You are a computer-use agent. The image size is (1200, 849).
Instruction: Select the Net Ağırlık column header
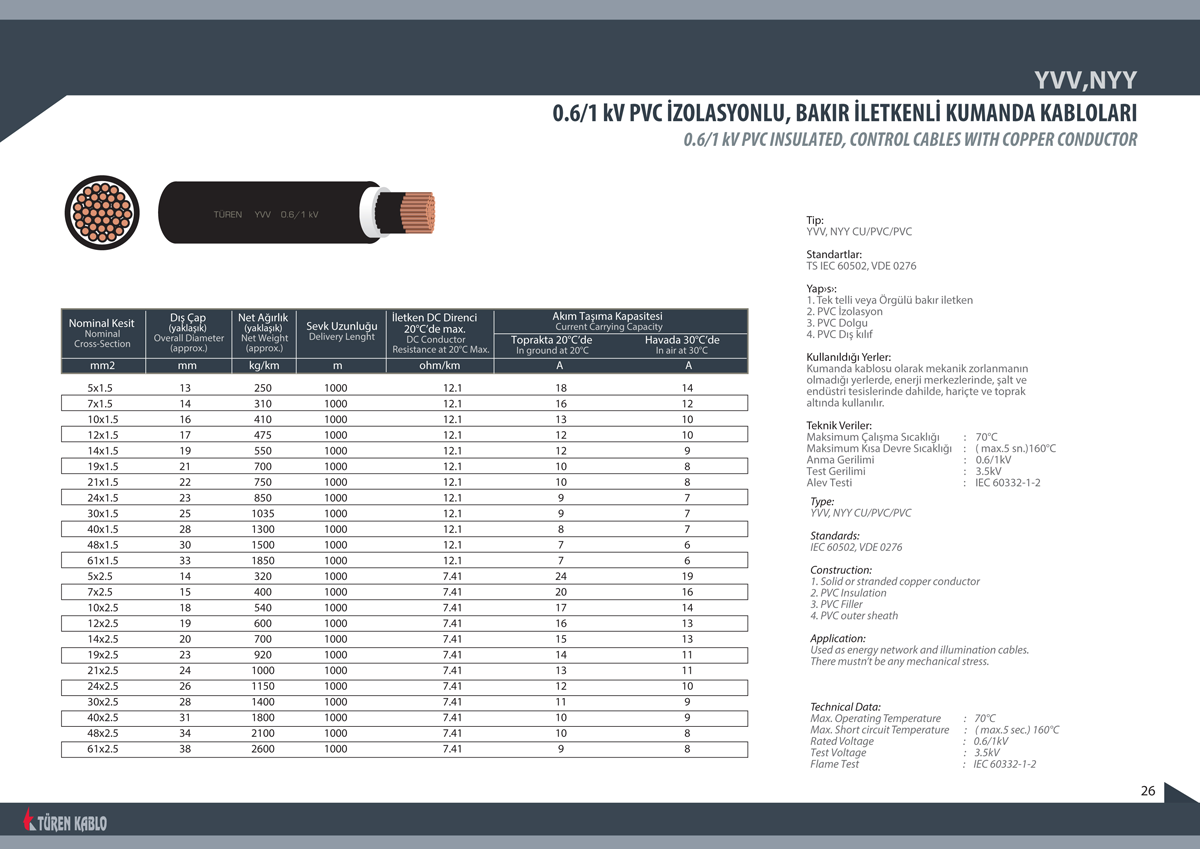[x=263, y=333]
